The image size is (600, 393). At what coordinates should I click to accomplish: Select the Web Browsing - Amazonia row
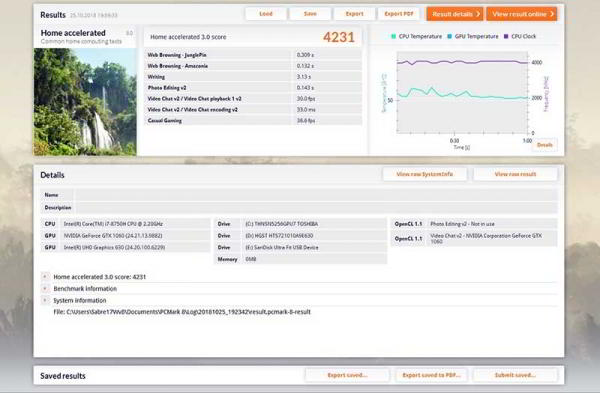(x=253, y=66)
